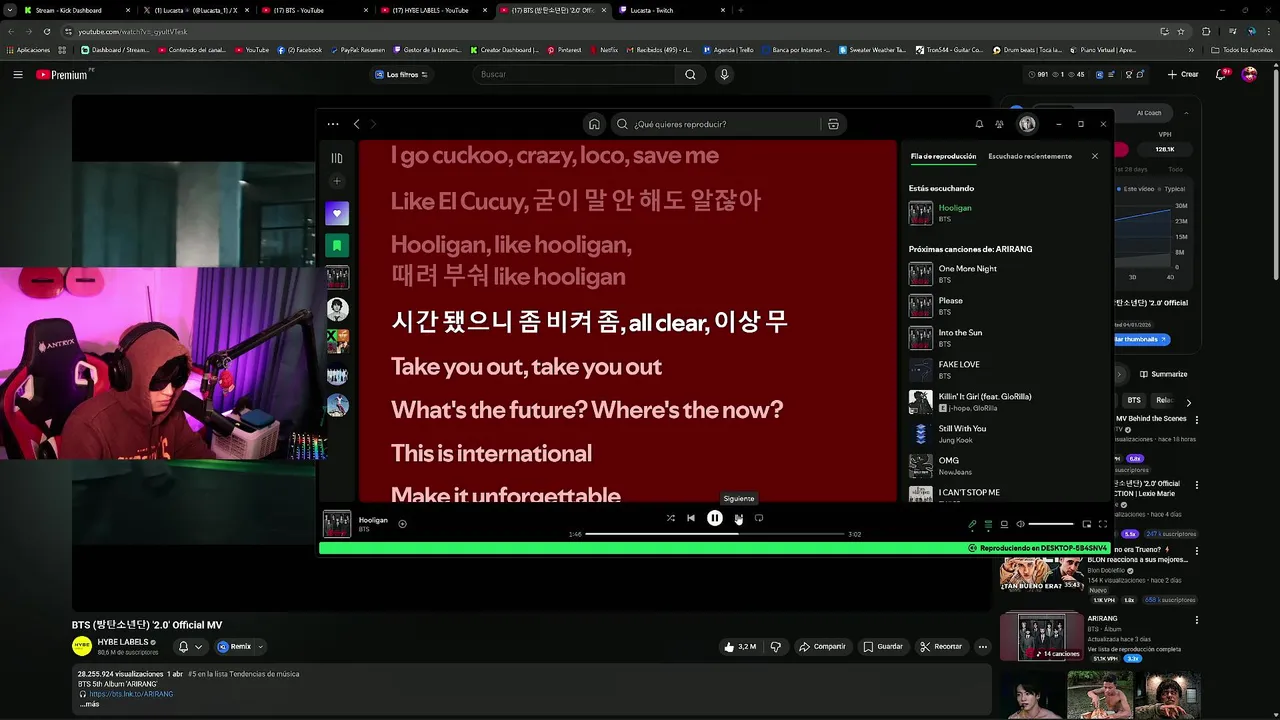Open connect to a device in Spotify

1004,524
